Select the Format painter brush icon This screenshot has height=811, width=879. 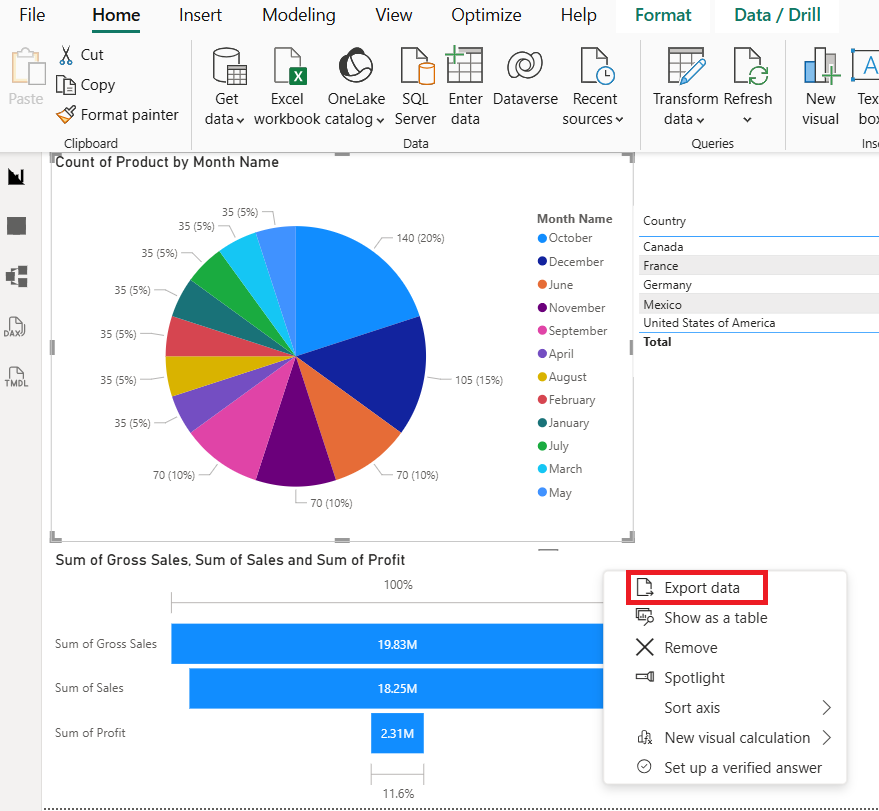click(x=66, y=114)
